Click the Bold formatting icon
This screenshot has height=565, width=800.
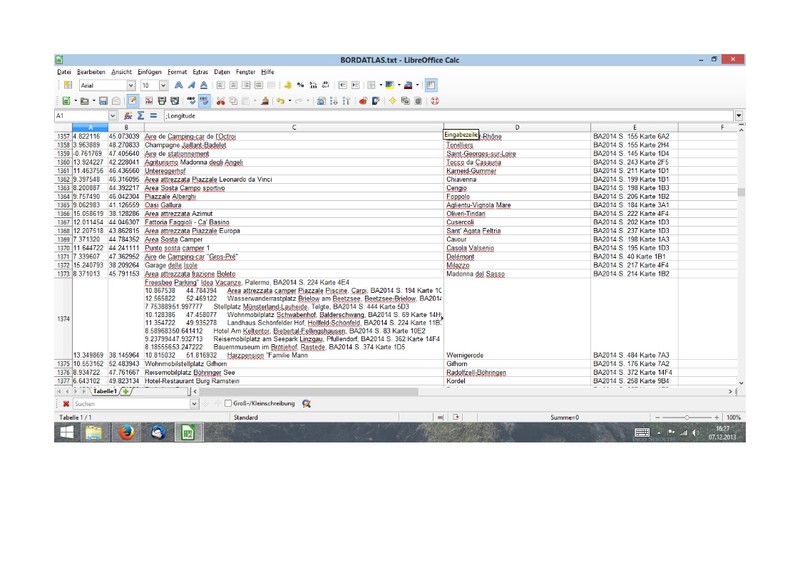pyautogui.click(x=179, y=86)
